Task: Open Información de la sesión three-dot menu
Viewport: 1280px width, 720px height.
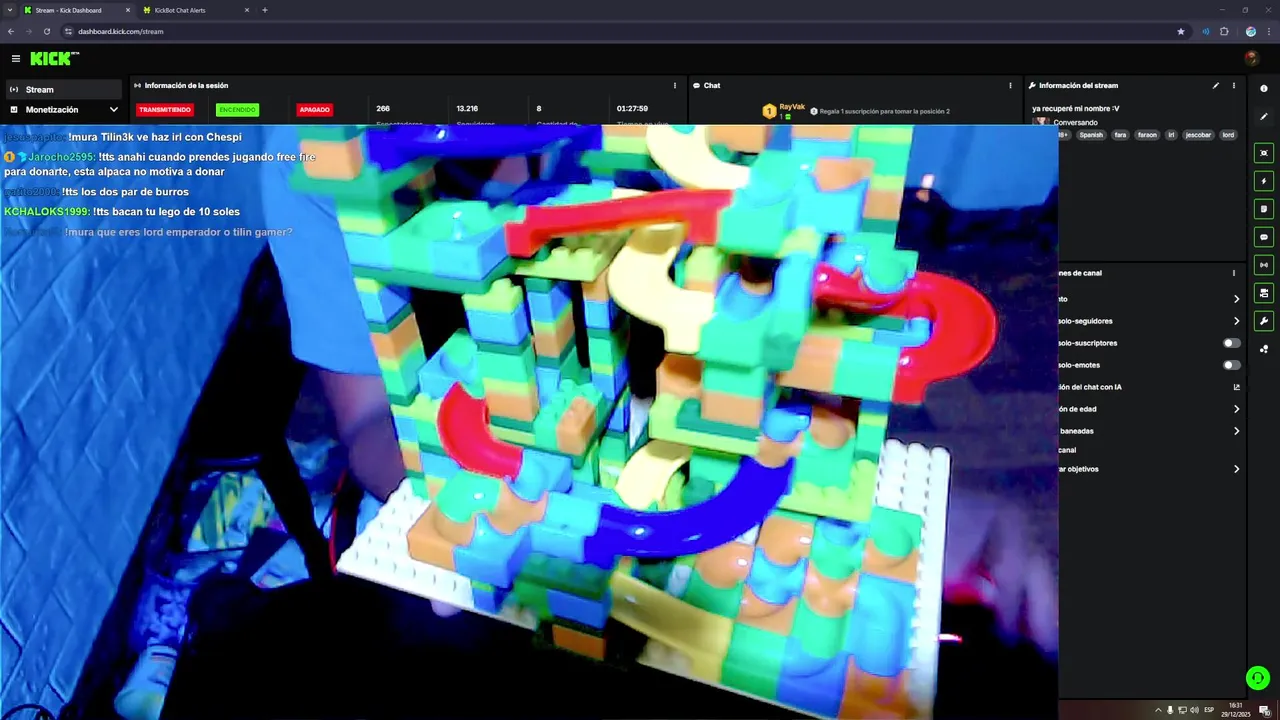Action: (675, 86)
